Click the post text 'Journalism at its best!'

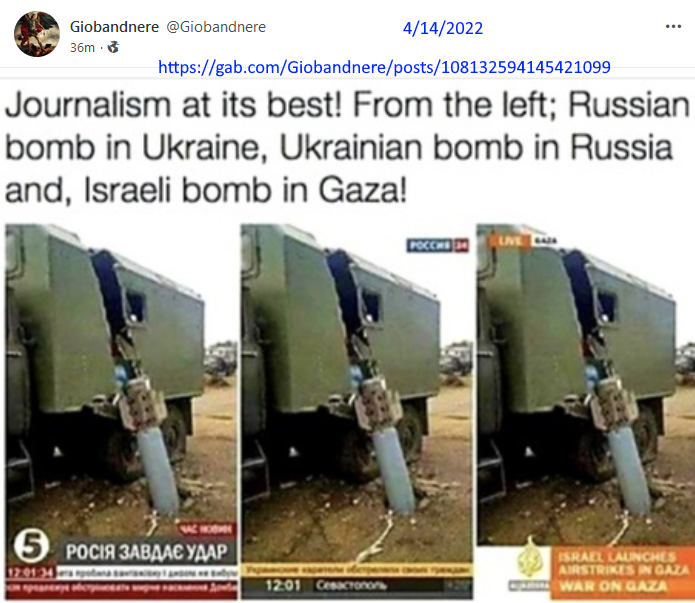[x=174, y=105]
